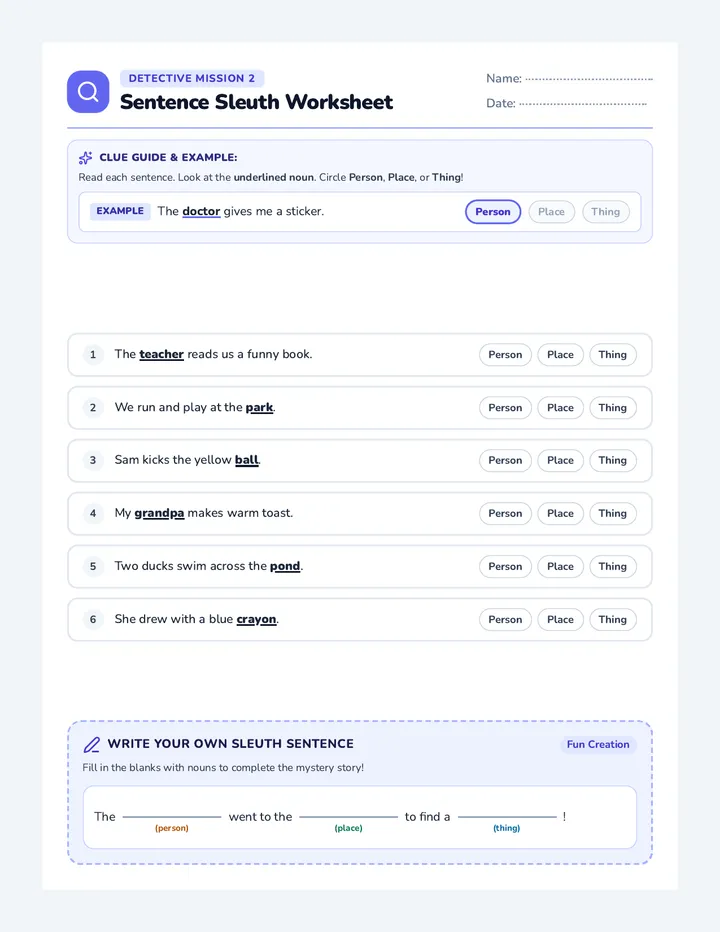Click the magnifying glass logo icon
Image resolution: width=720 pixels, height=932 pixels.
[x=88, y=92]
